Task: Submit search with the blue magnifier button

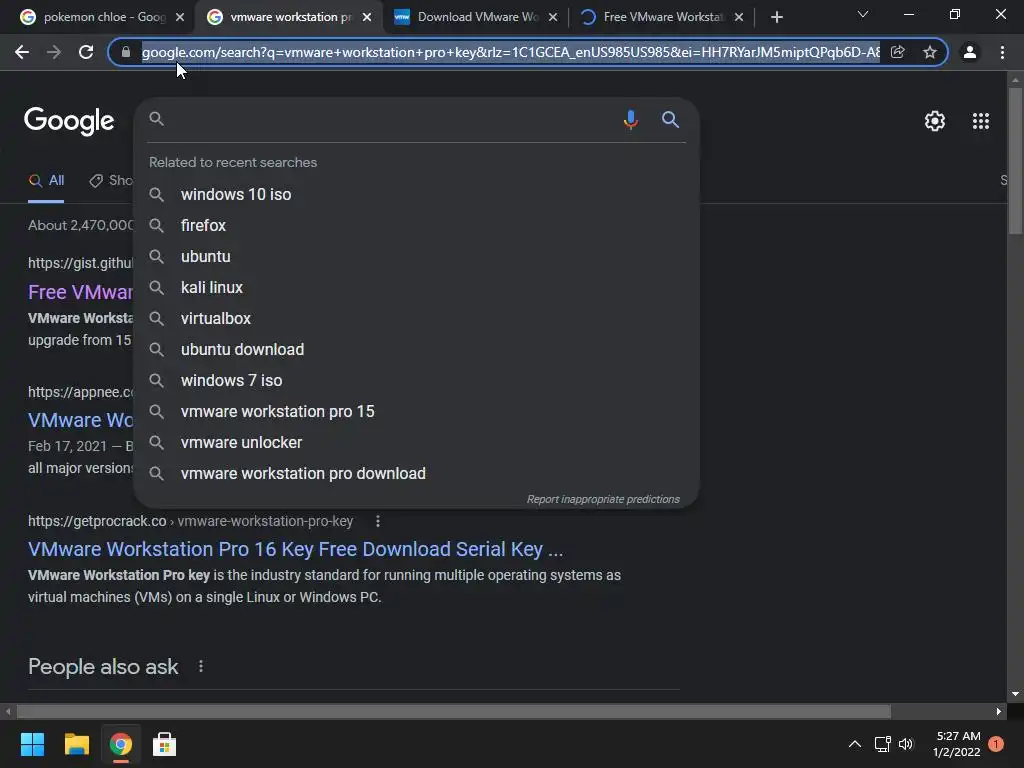Action: click(670, 120)
